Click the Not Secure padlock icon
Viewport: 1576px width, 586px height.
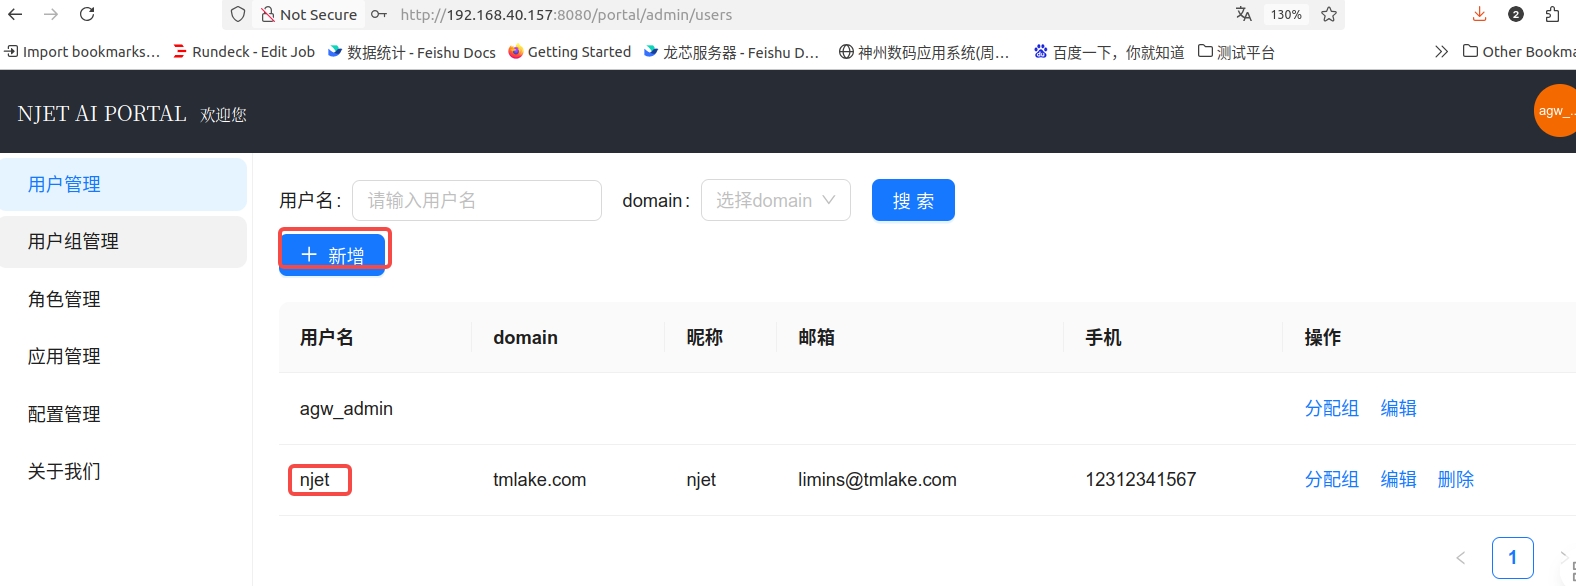click(x=268, y=14)
